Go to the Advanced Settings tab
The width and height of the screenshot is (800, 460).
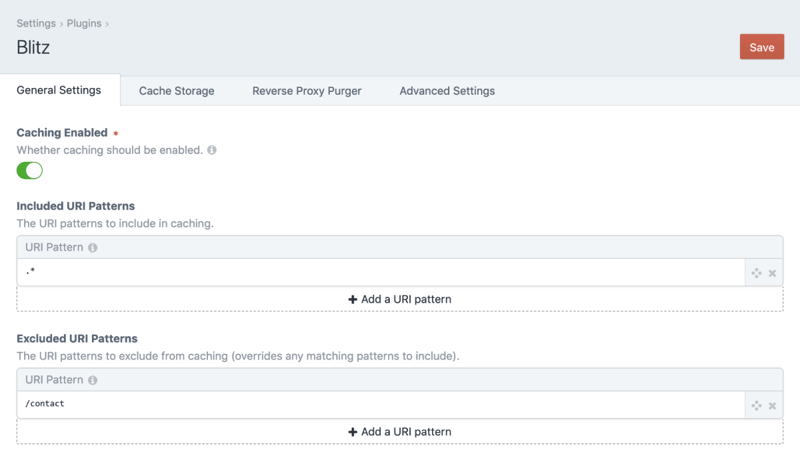447,91
